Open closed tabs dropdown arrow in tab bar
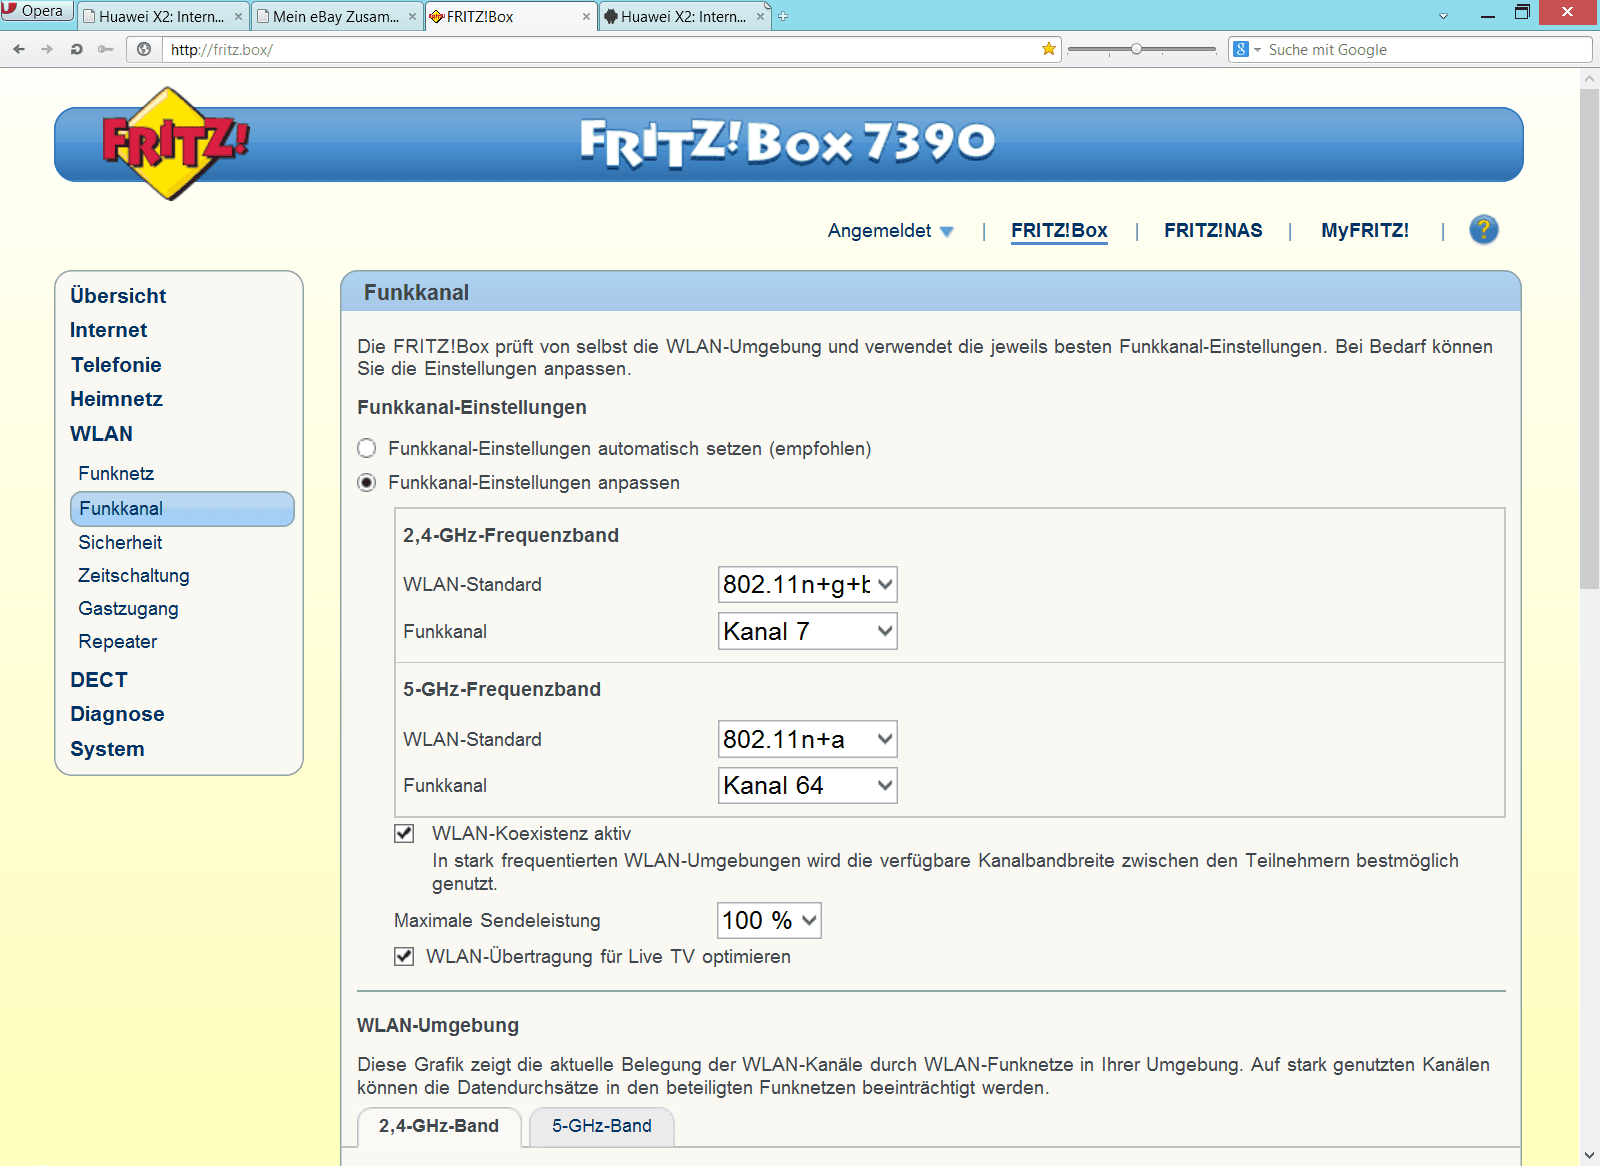This screenshot has width=1600, height=1166. pyautogui.click(x=1443, y=16)
